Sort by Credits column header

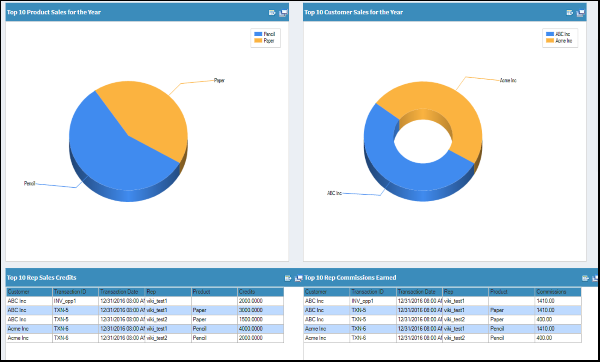click(x=261, y=292)
